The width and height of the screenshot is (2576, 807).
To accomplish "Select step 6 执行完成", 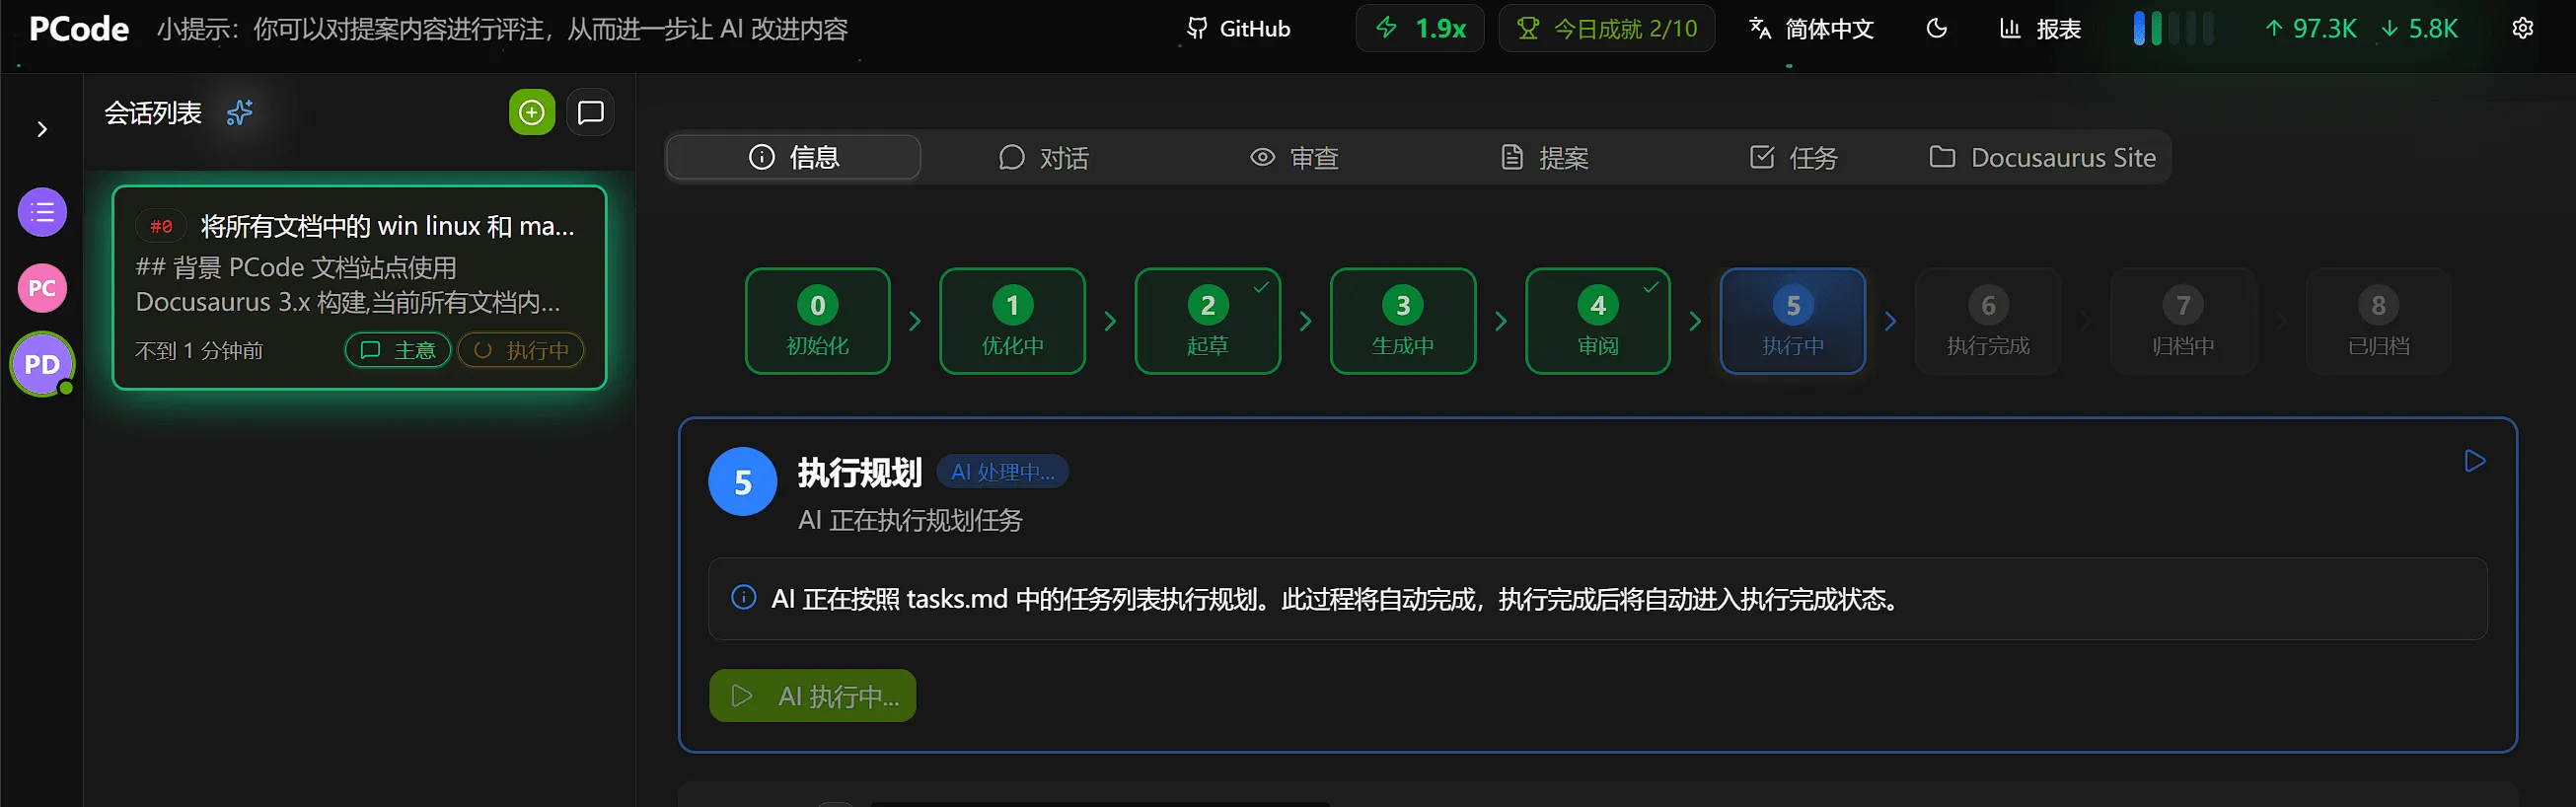I will [x=1988, y=321].
